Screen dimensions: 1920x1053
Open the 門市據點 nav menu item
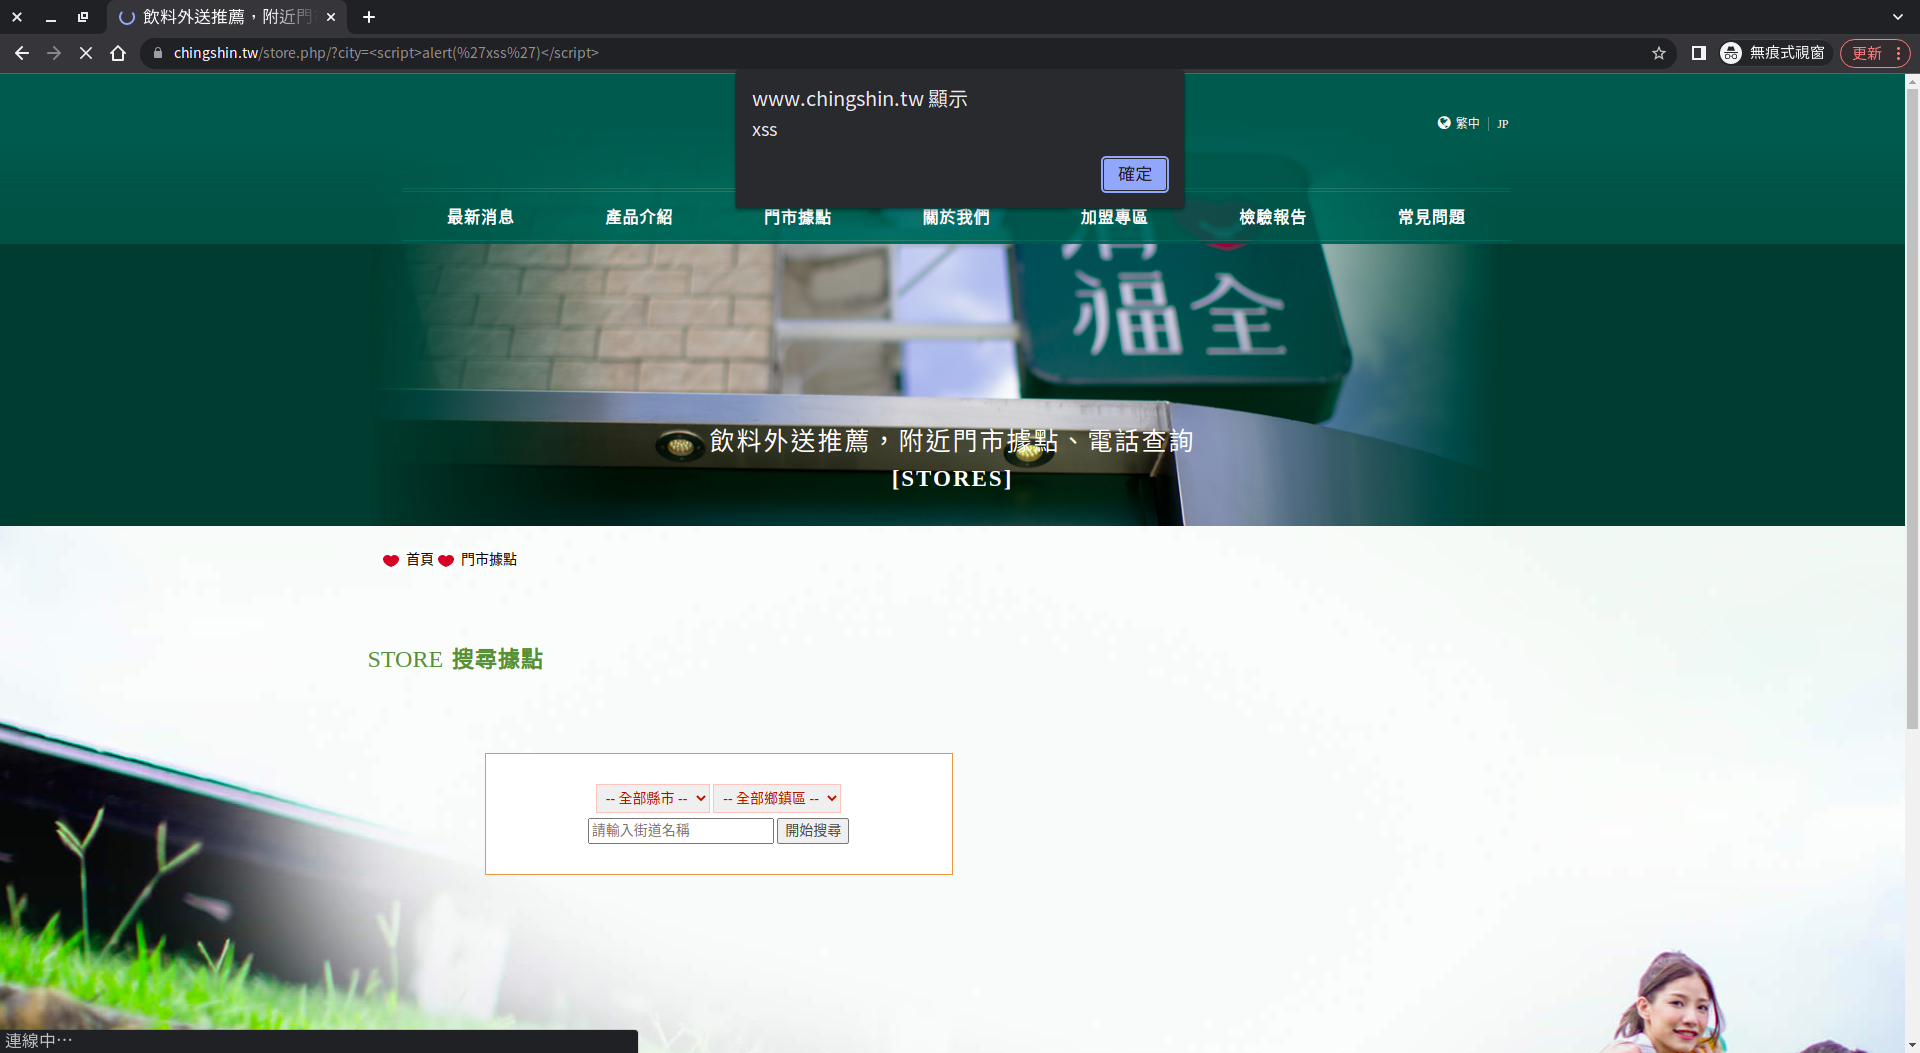pyautogui.click(x=797, y=217)
